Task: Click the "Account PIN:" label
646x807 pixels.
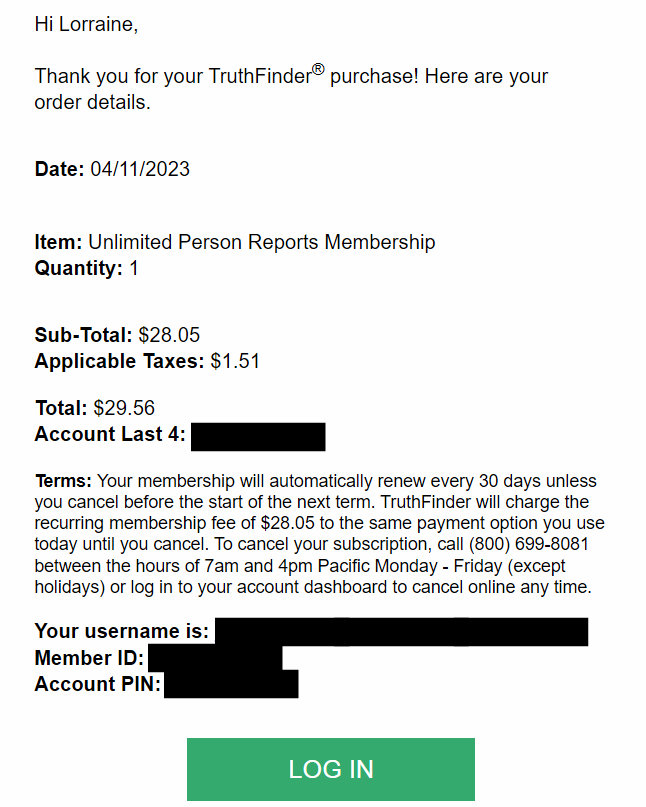Action: (x=97, y=684)
